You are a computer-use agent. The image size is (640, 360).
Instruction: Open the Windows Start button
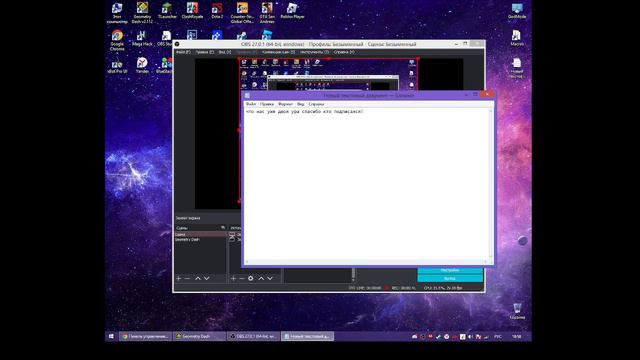(111, 336)
